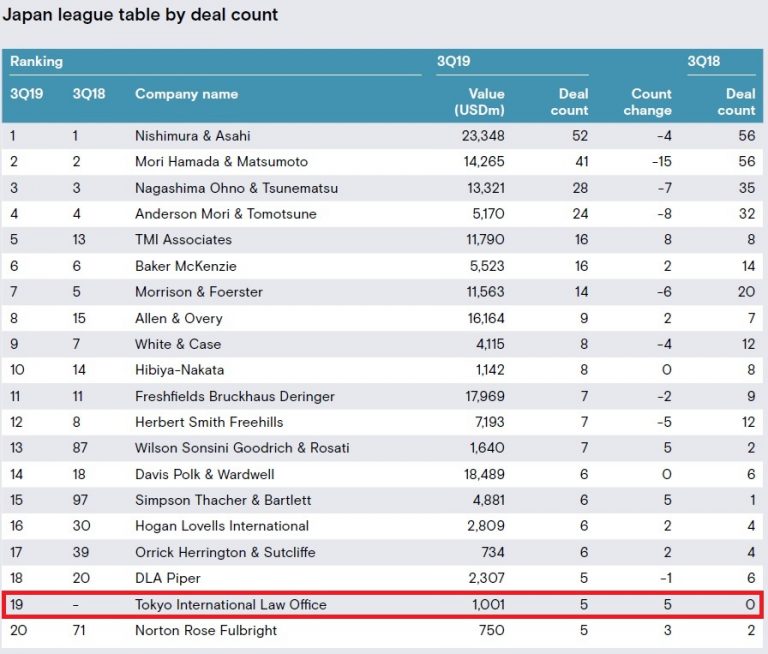
Task: Select 'Orrick Herrington & Sutcliffe' name
Action: (x=225, y=552)
